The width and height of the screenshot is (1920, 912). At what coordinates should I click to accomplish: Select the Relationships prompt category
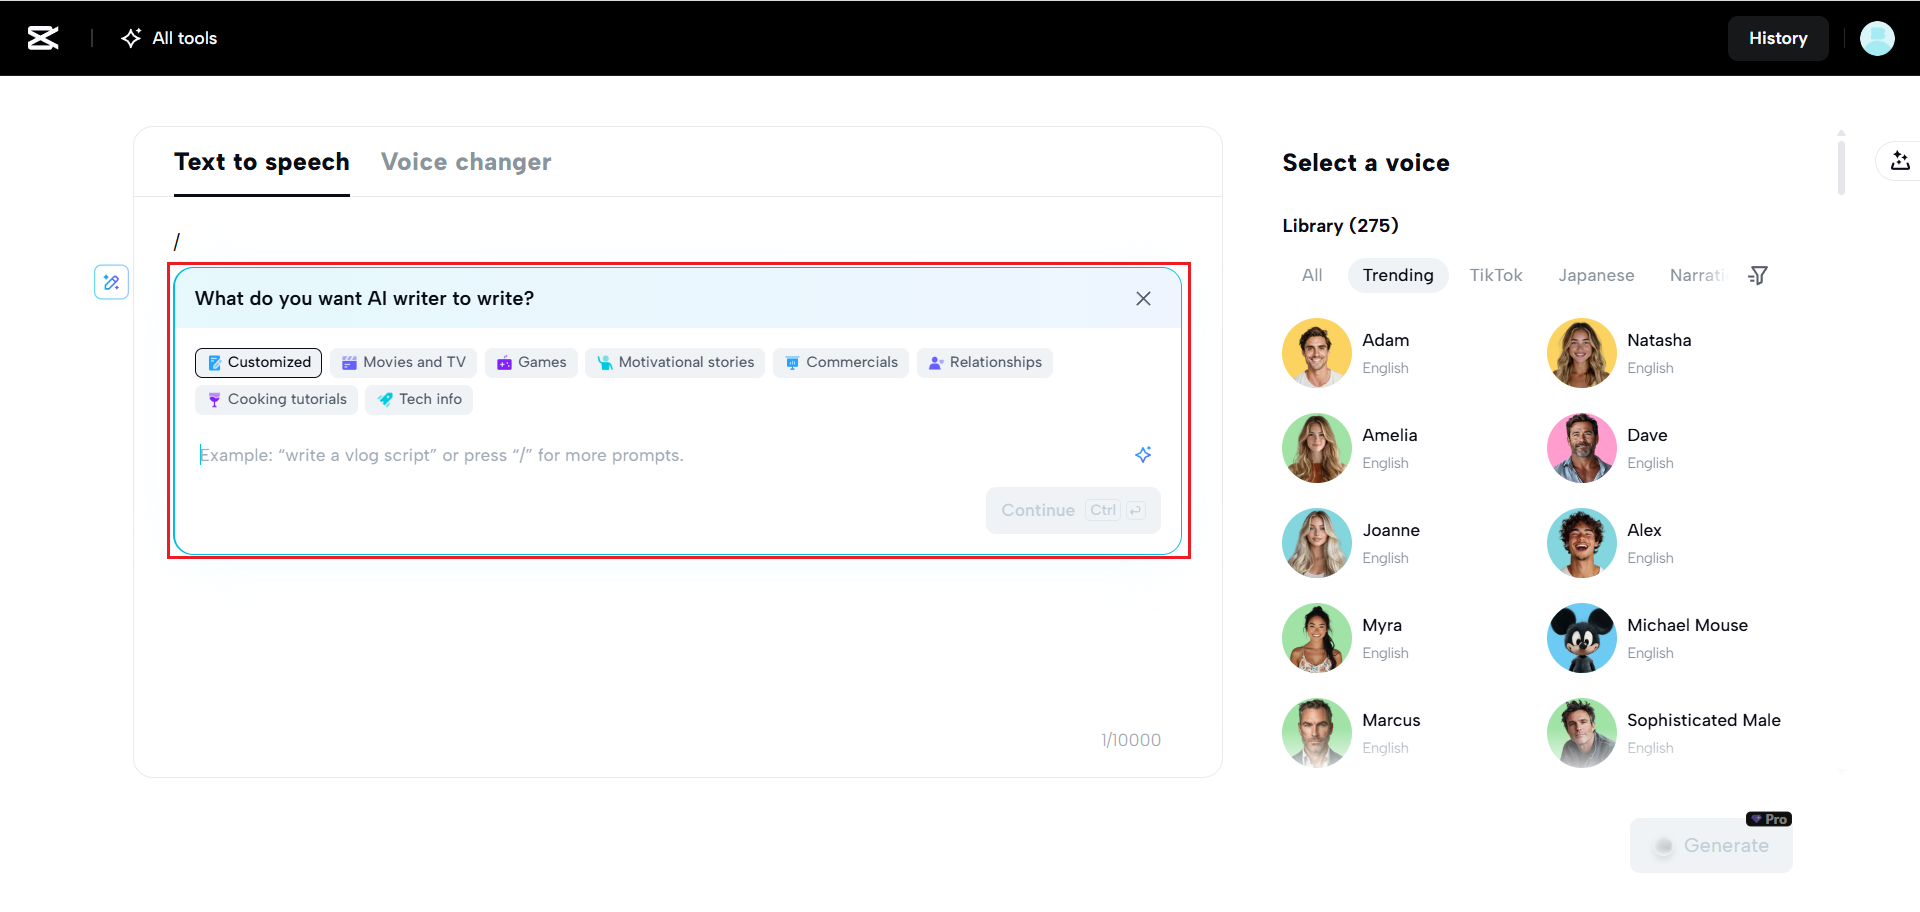click(985, 362)
